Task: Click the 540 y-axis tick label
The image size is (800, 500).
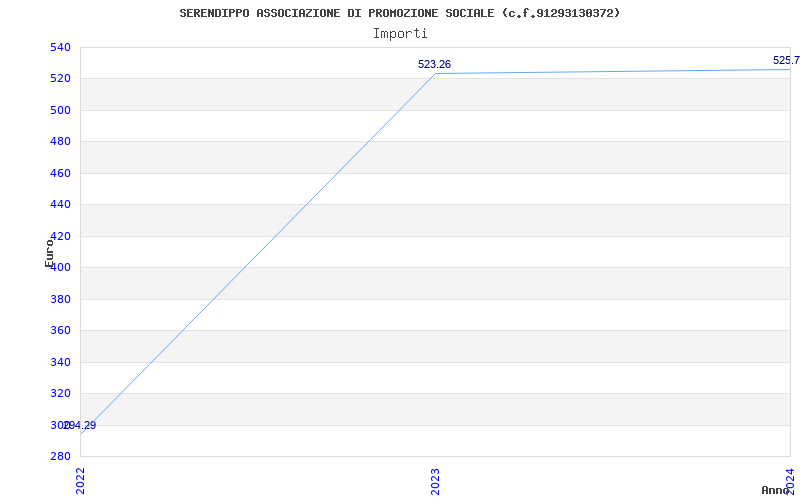Action: [60, 47]
